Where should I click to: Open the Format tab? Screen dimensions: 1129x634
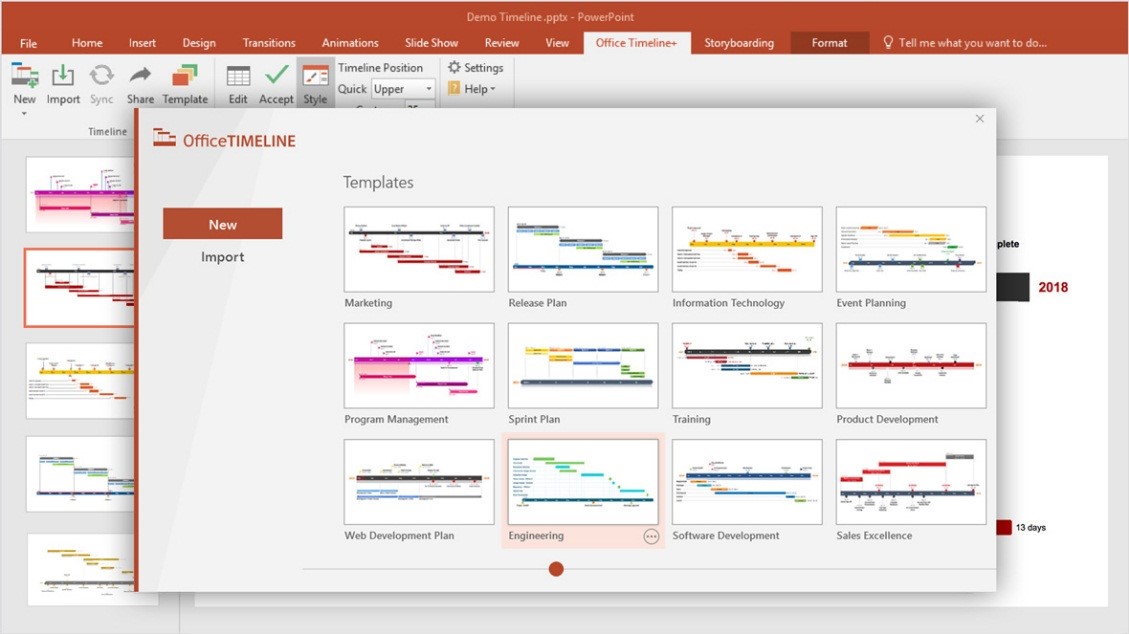pyautogui.click(x=829, y=43)
